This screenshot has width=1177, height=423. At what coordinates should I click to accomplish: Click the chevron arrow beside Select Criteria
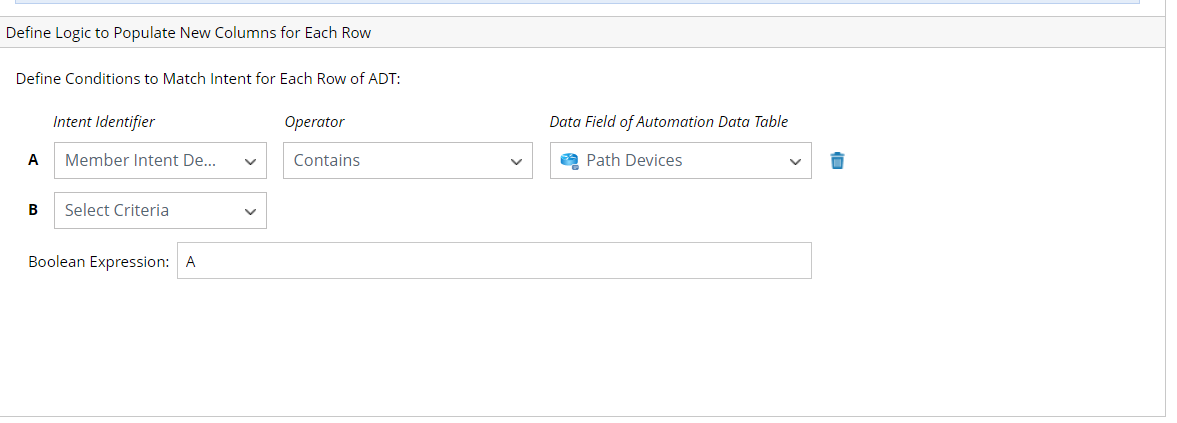pyautogui.click(x=250, y=211)
